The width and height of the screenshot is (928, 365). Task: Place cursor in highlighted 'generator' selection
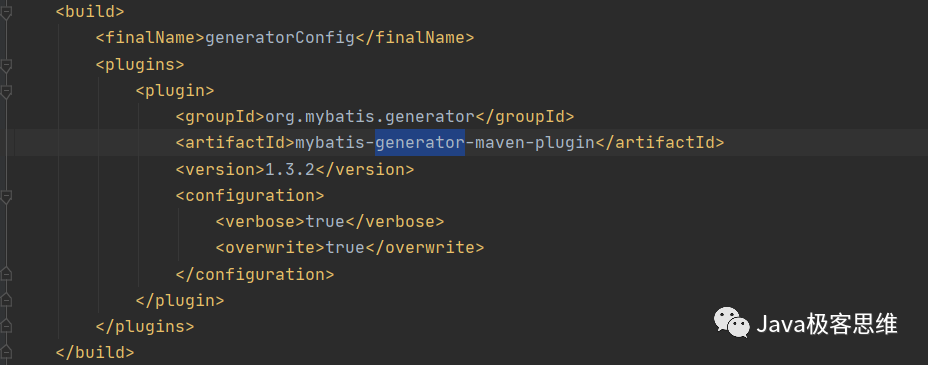click(x=420, y=143)
